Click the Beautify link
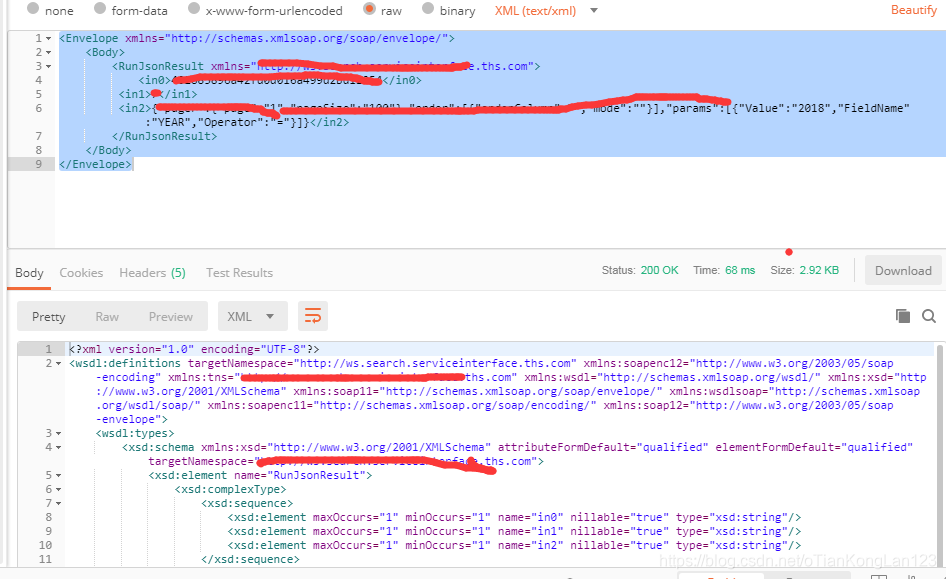946x579 pixels. click(913, 10)
